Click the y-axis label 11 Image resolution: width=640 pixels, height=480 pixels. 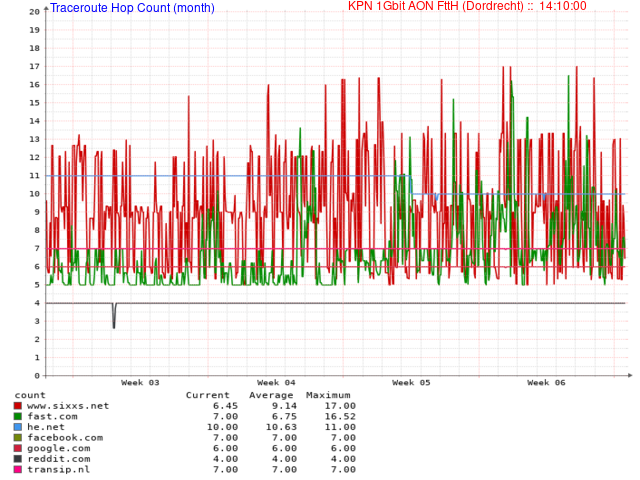(x=34, y=176)
